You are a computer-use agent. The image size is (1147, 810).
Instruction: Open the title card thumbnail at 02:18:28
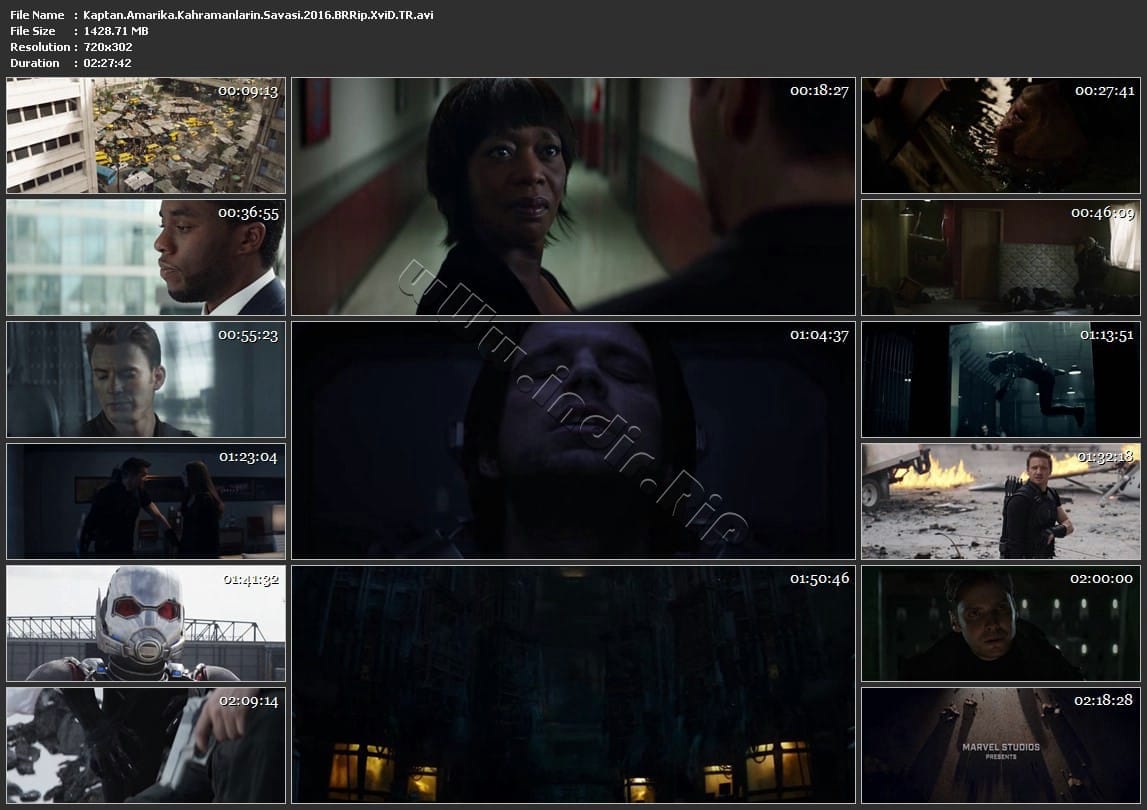coord(1001,745)
